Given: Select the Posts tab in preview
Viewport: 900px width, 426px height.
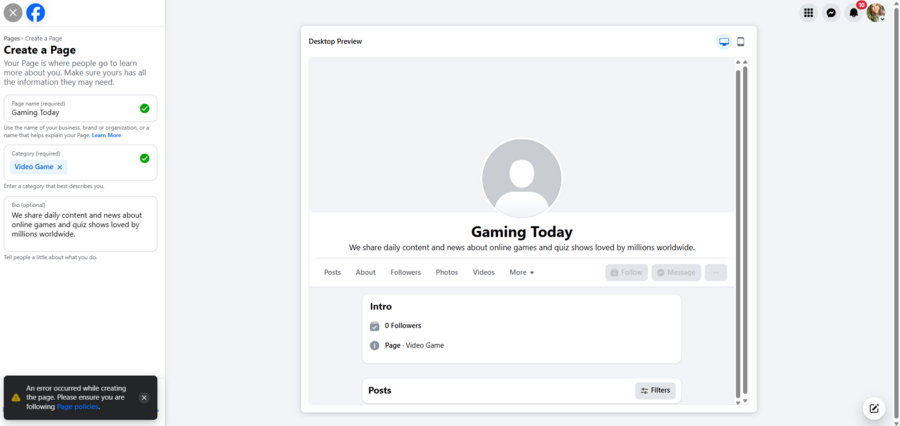Looking at the screenshot, I should click(x=332, y=272).
